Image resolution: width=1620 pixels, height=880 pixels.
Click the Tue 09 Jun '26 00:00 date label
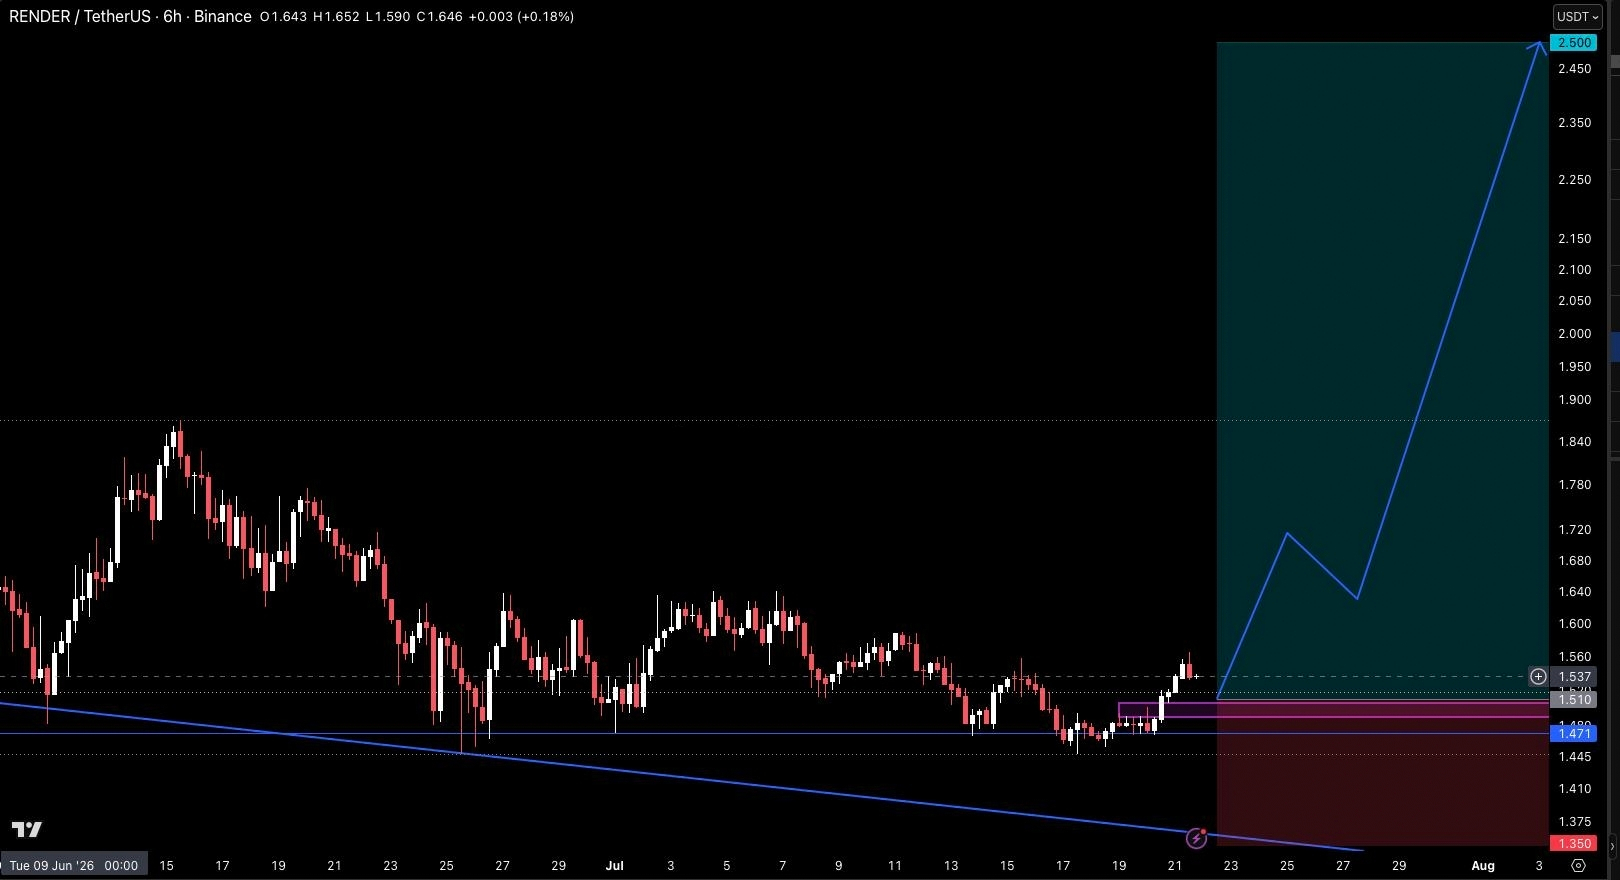tap(74, 865)
